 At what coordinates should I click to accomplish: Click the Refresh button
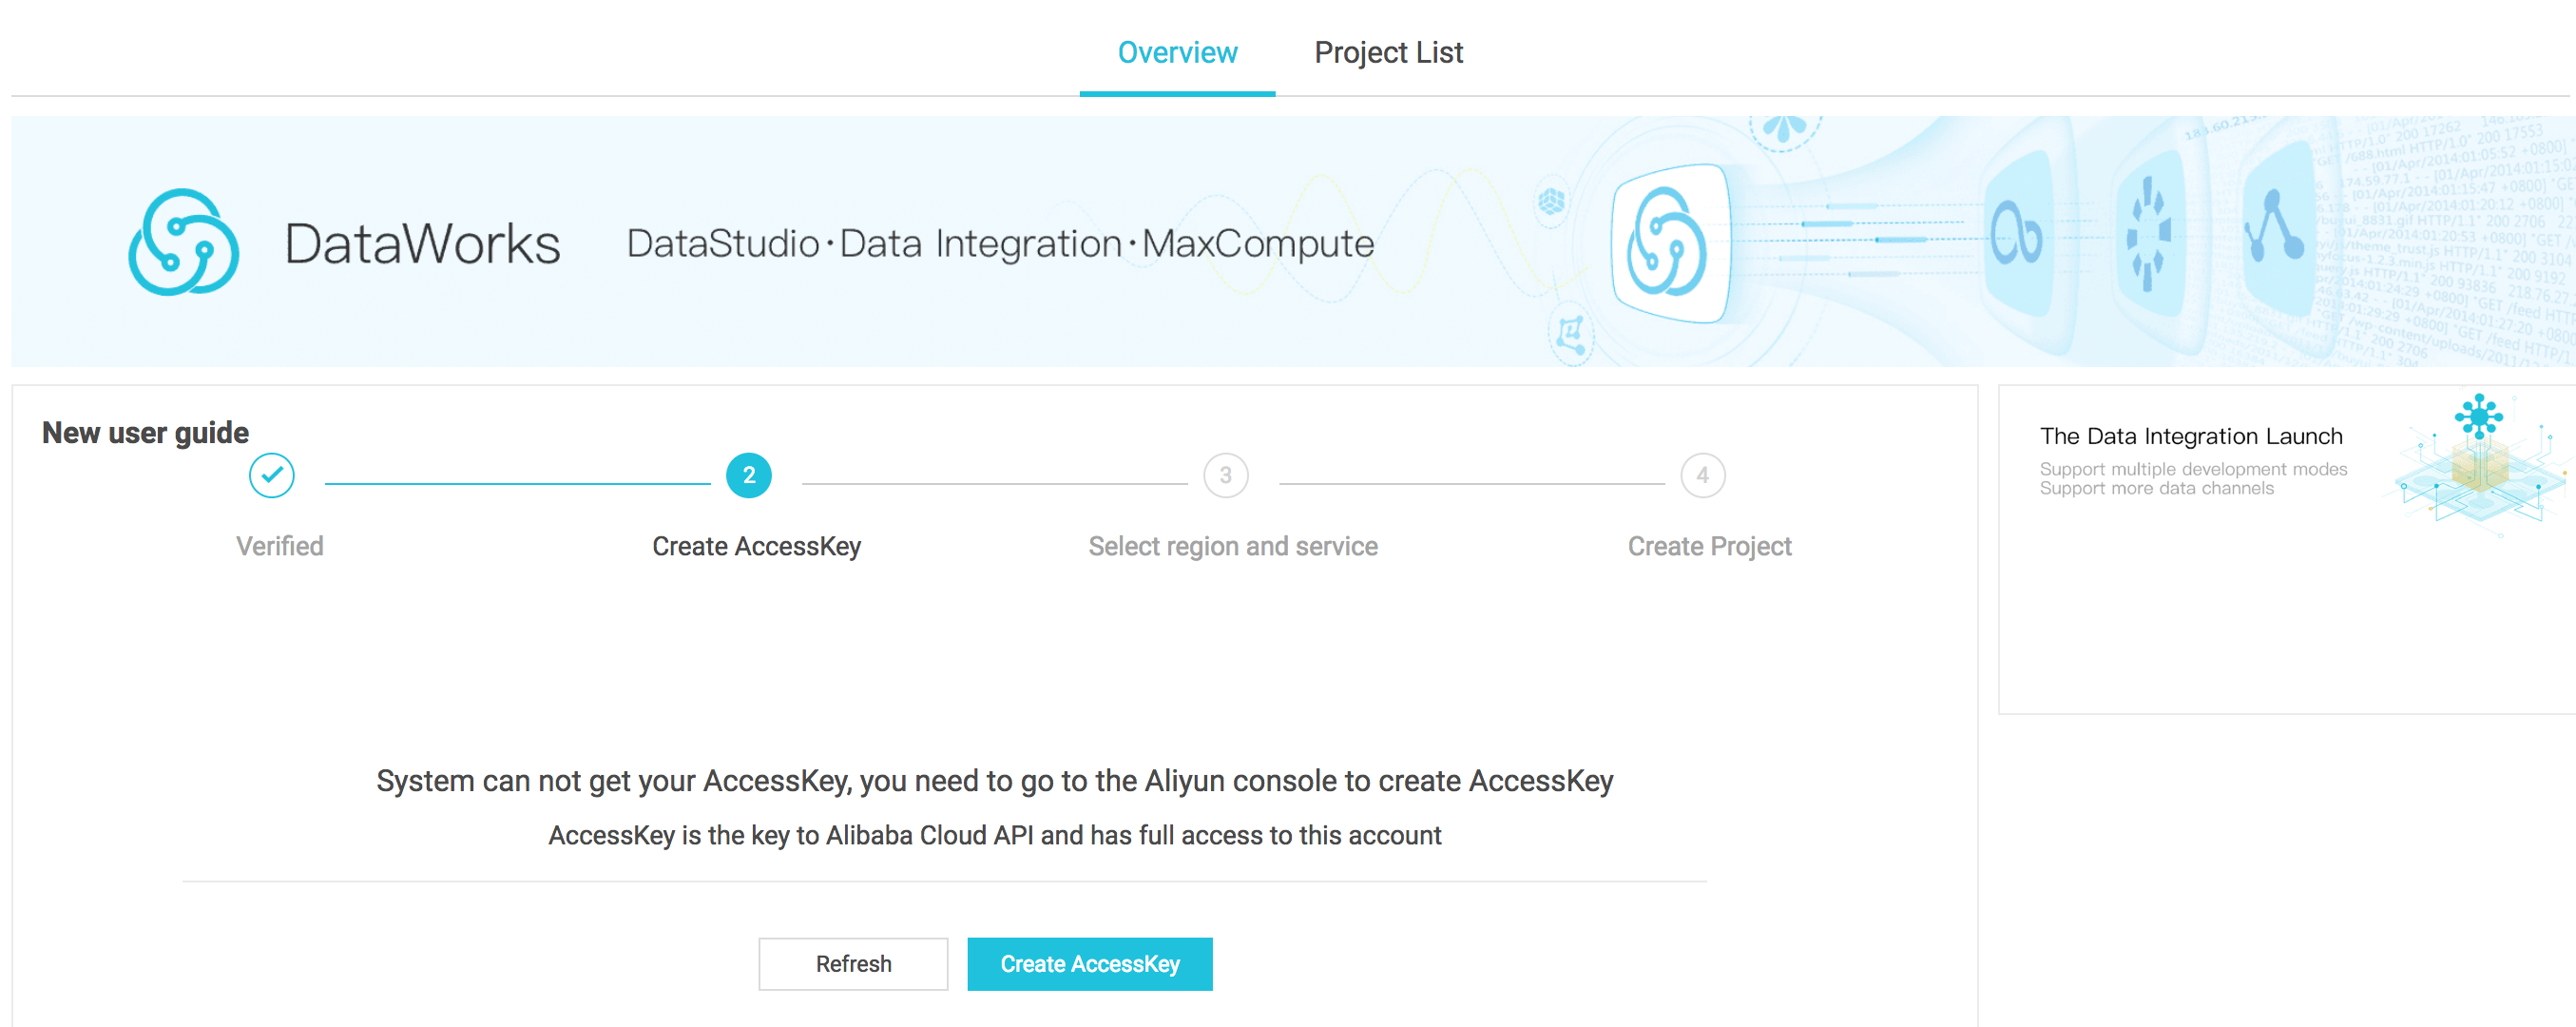(x=853, y=964)
